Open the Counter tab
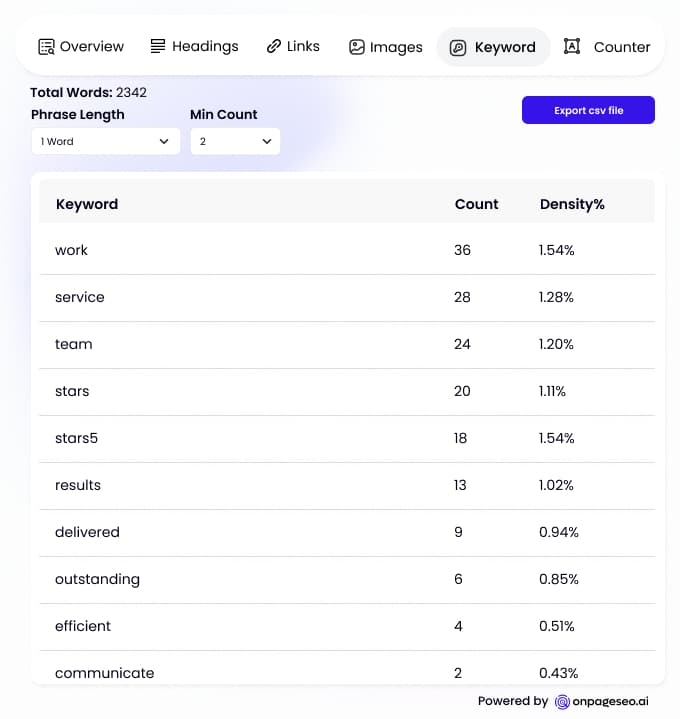The width and height of the screenshot is (680, 719). tap(607, 47)
